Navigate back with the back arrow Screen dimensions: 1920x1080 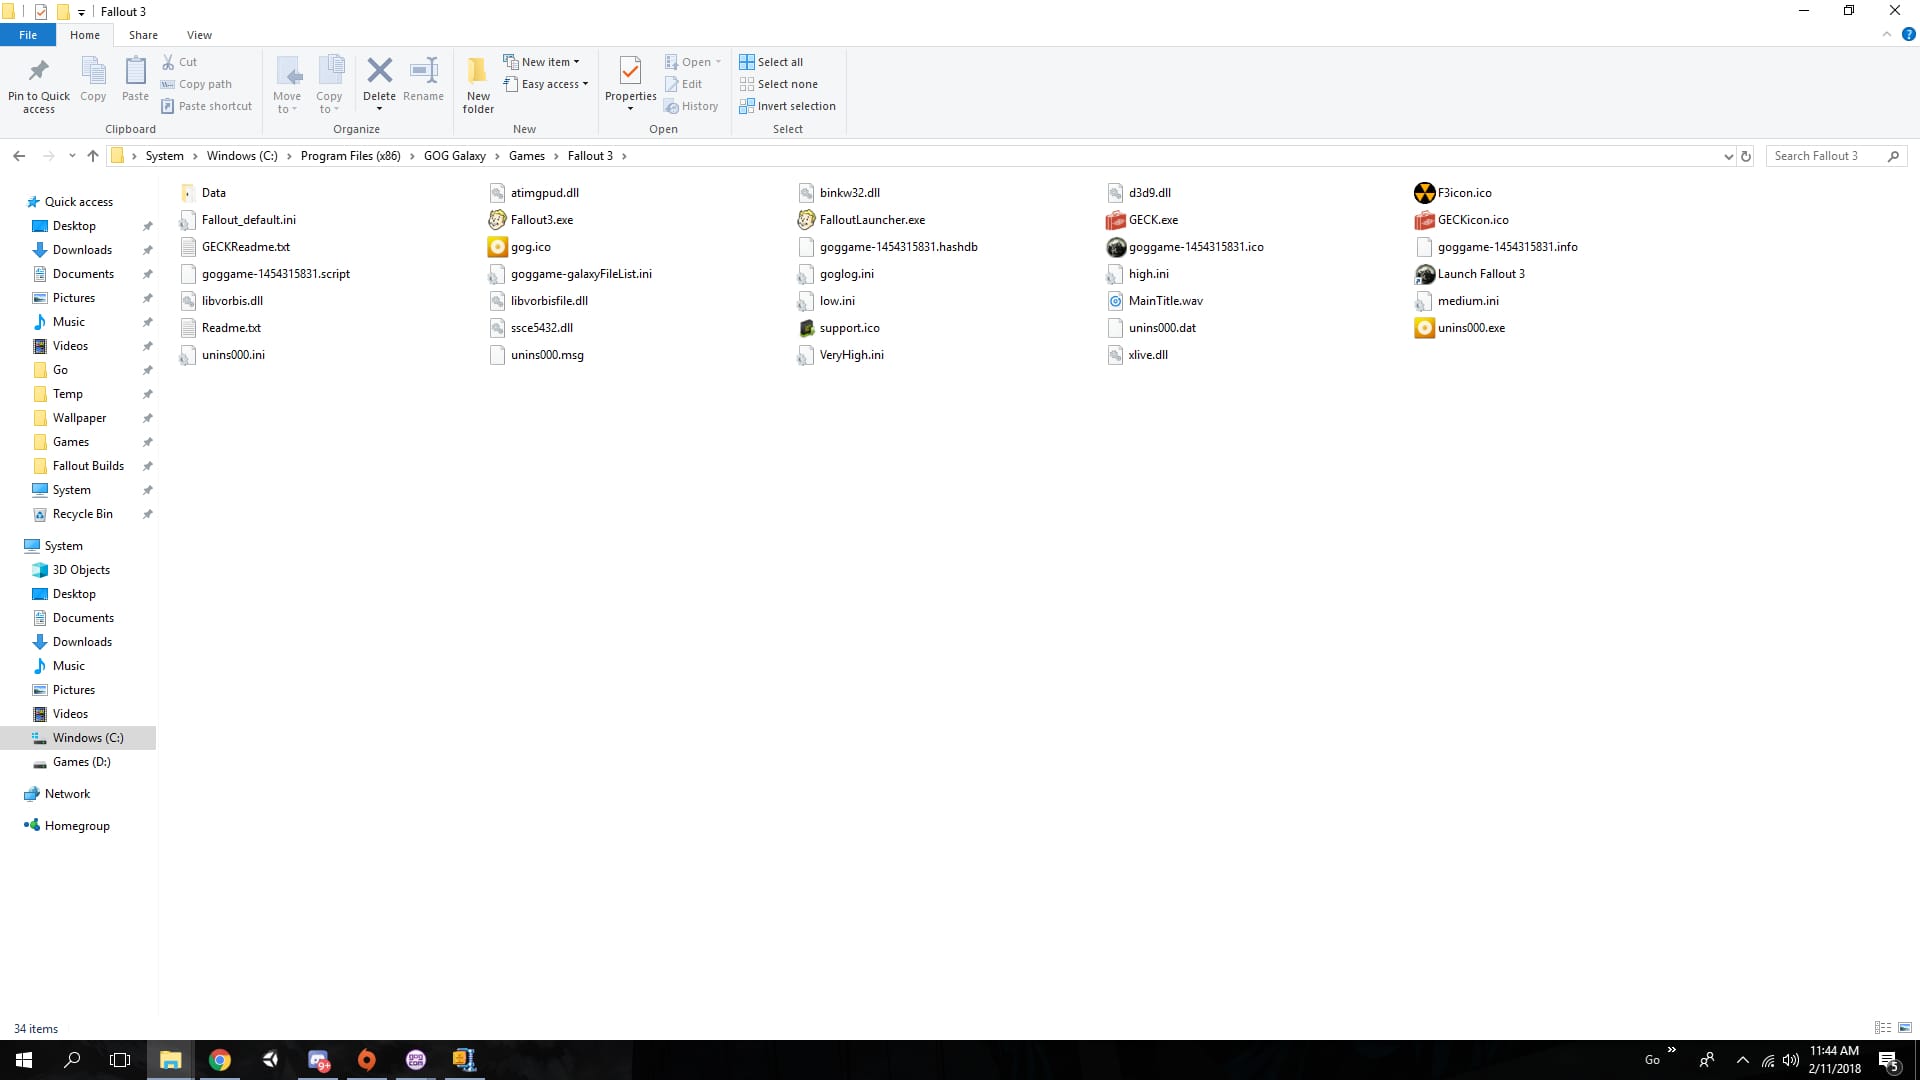[19, 156]
